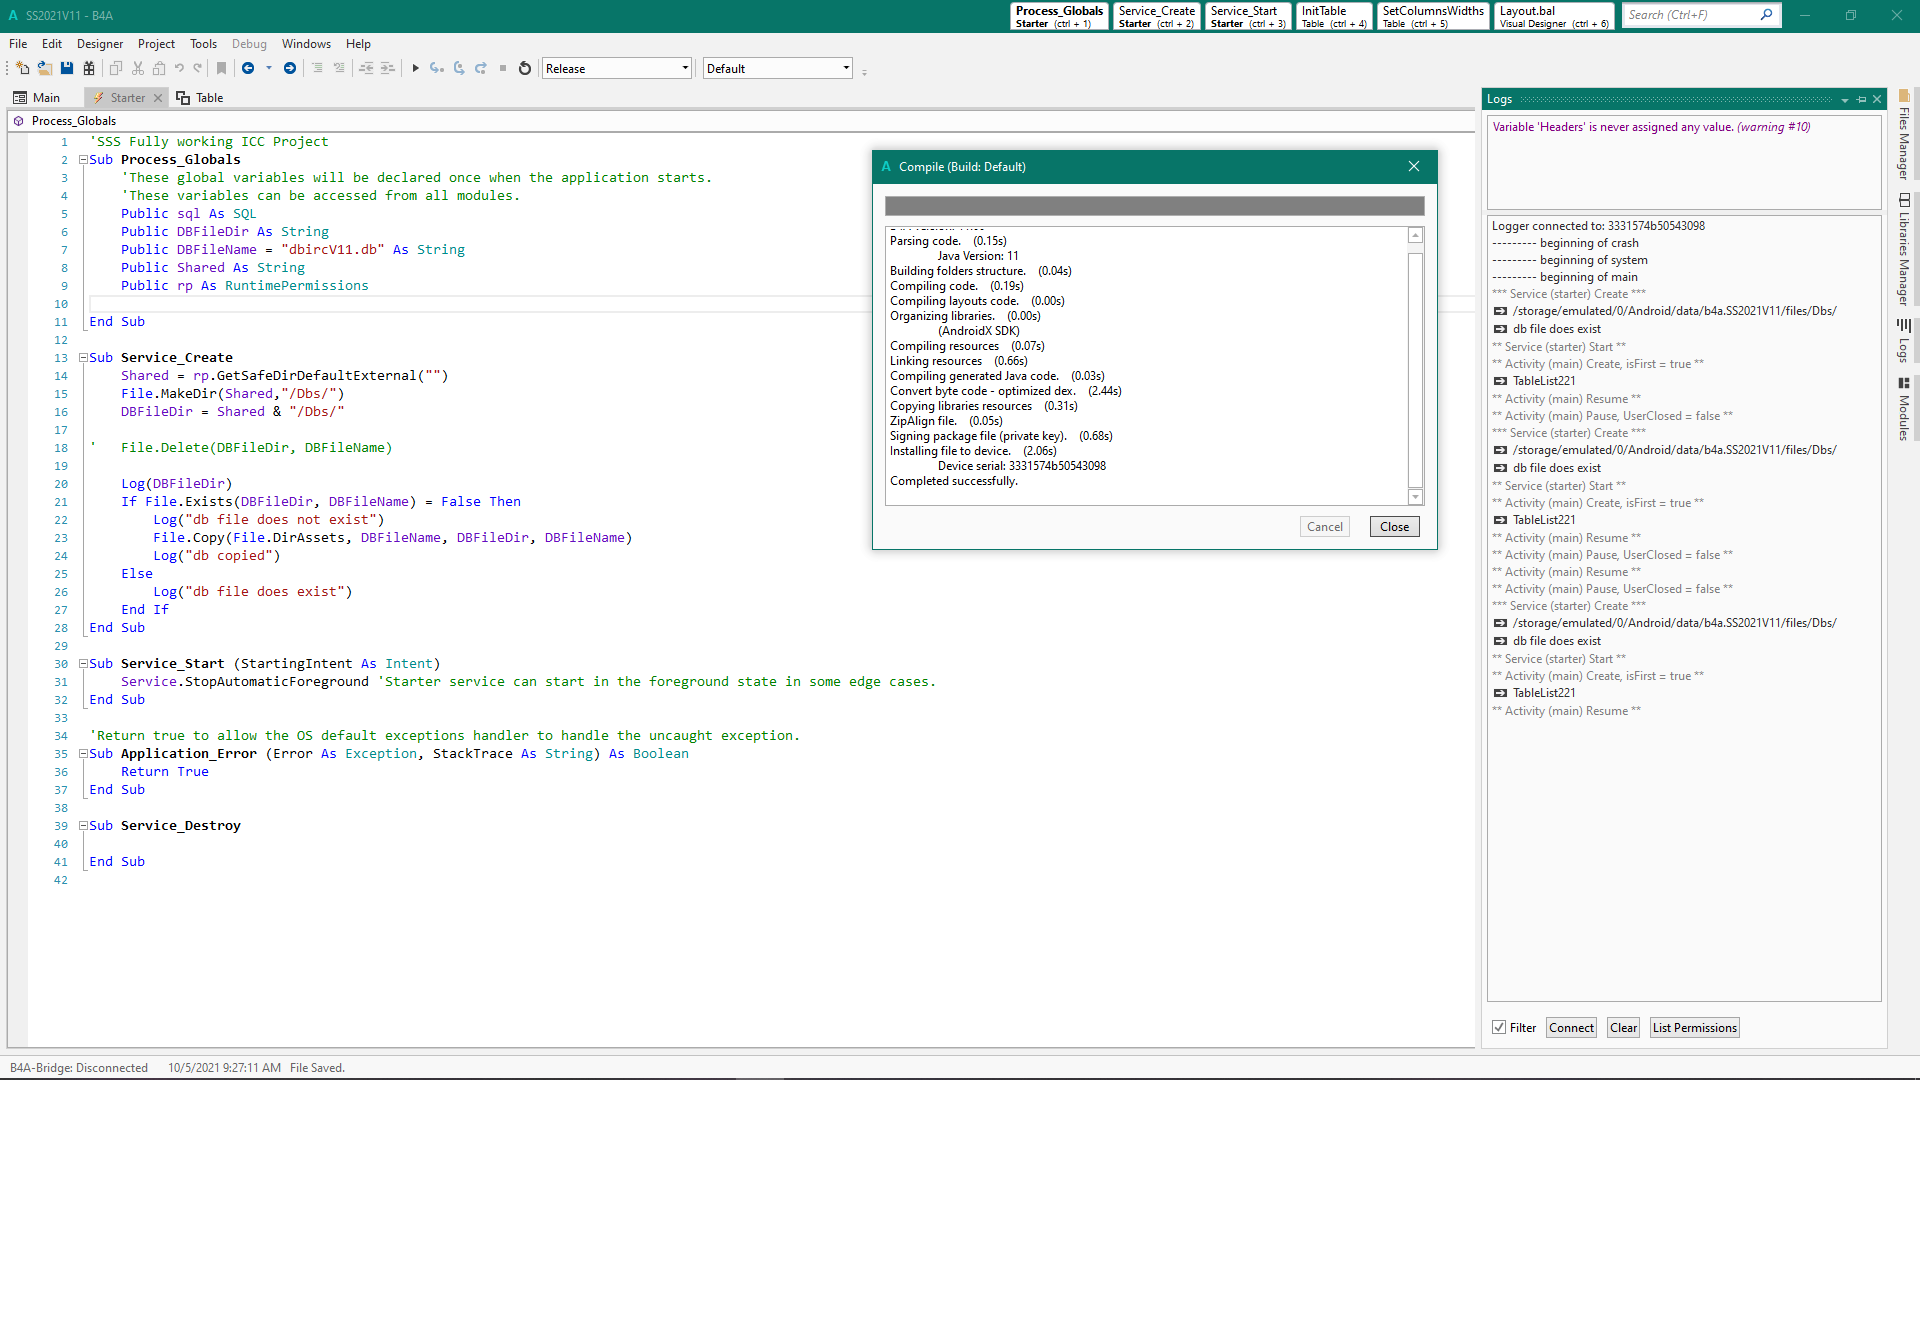Click the Save file toolbar icon
Image resolution: width=1920 pixels, height=1339 pixels.
(x=67, y=68)
